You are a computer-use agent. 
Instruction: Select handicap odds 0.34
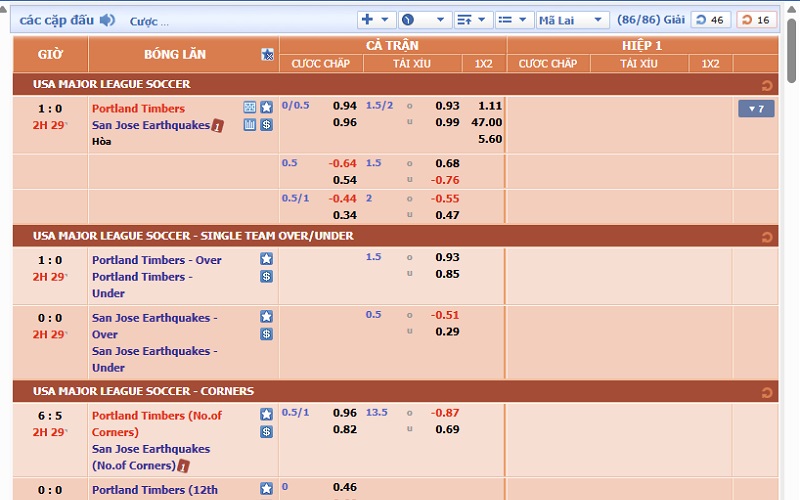344,215
